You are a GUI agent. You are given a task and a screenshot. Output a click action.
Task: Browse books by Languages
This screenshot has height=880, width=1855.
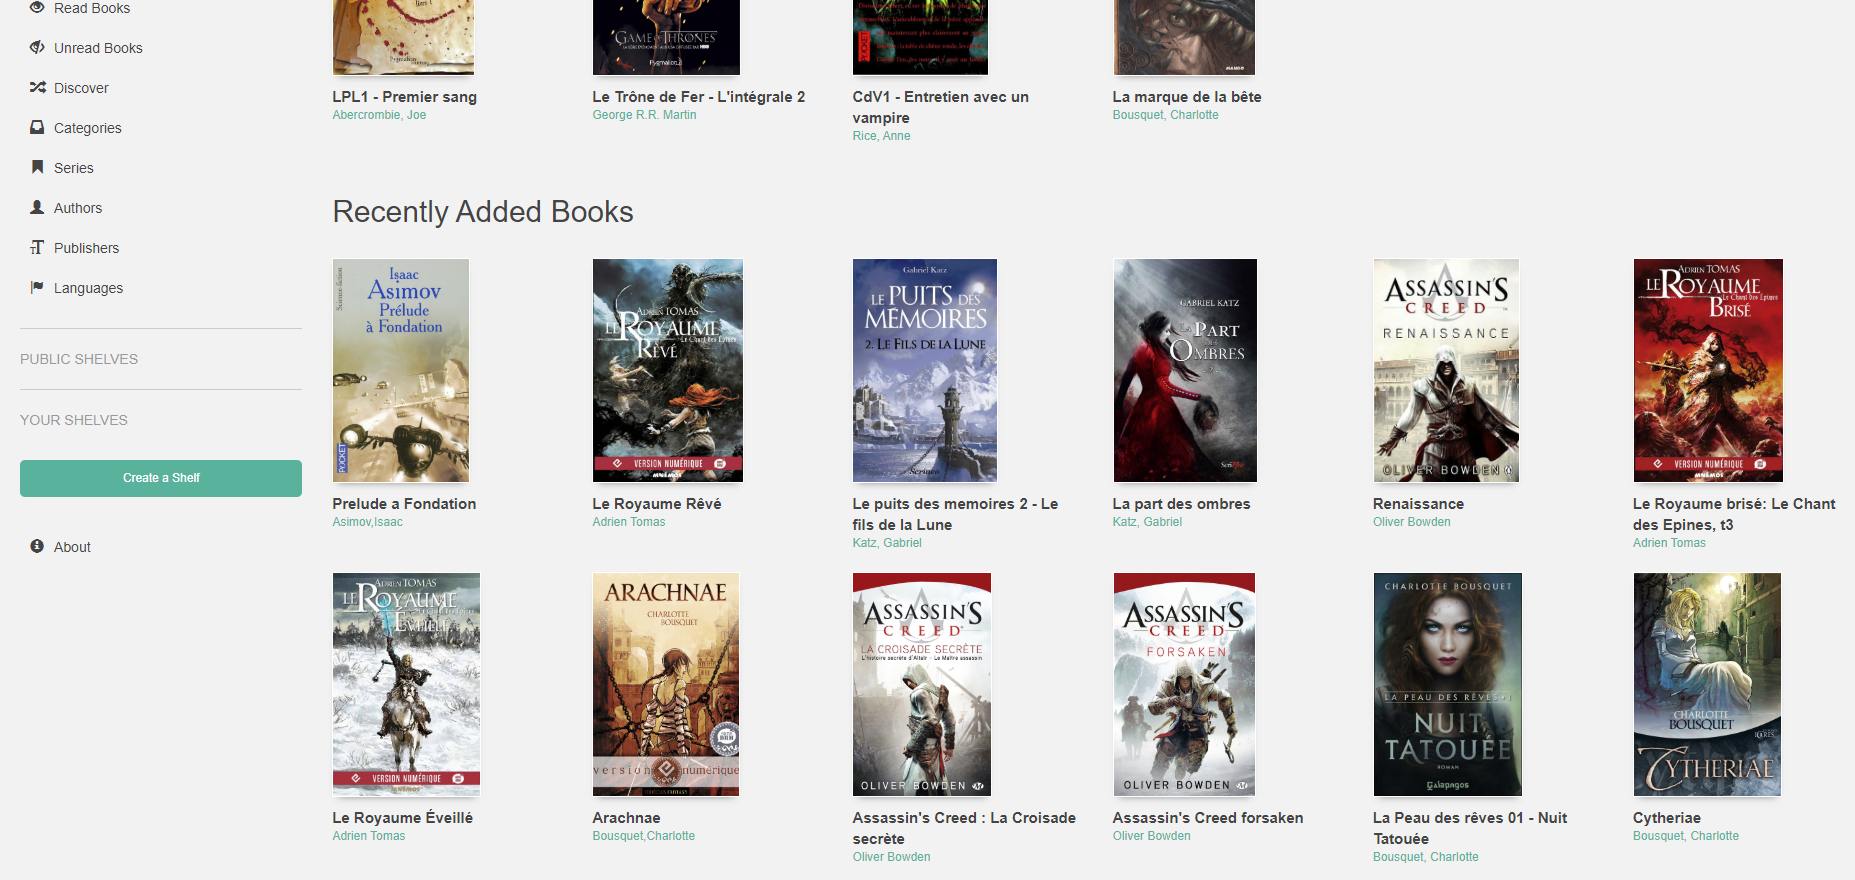tap(88, 288)
